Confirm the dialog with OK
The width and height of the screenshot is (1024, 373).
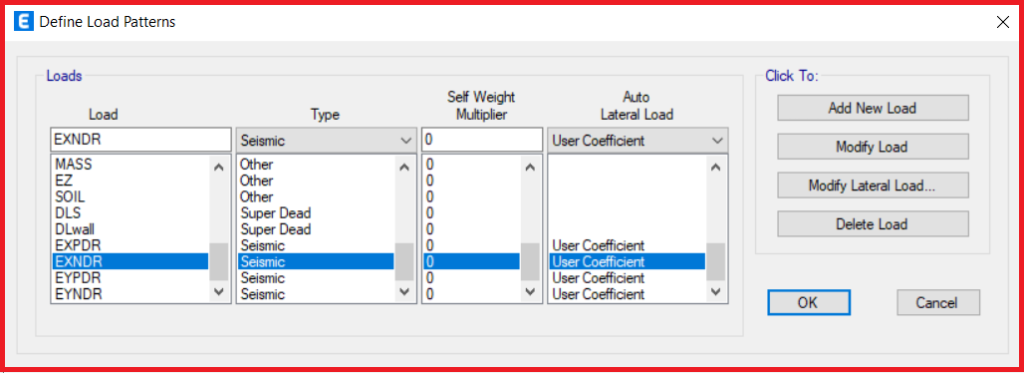click(x=808, y=302)
